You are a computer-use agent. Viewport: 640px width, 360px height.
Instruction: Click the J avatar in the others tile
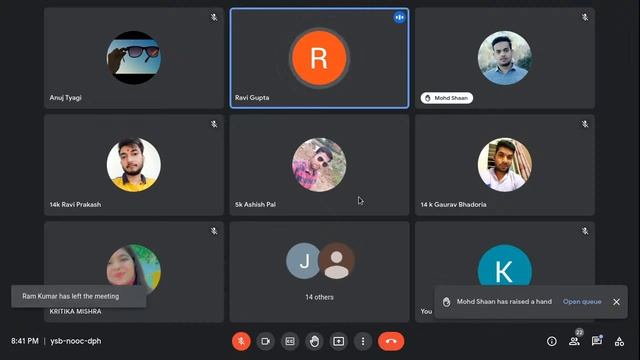(x=304, y=261)
